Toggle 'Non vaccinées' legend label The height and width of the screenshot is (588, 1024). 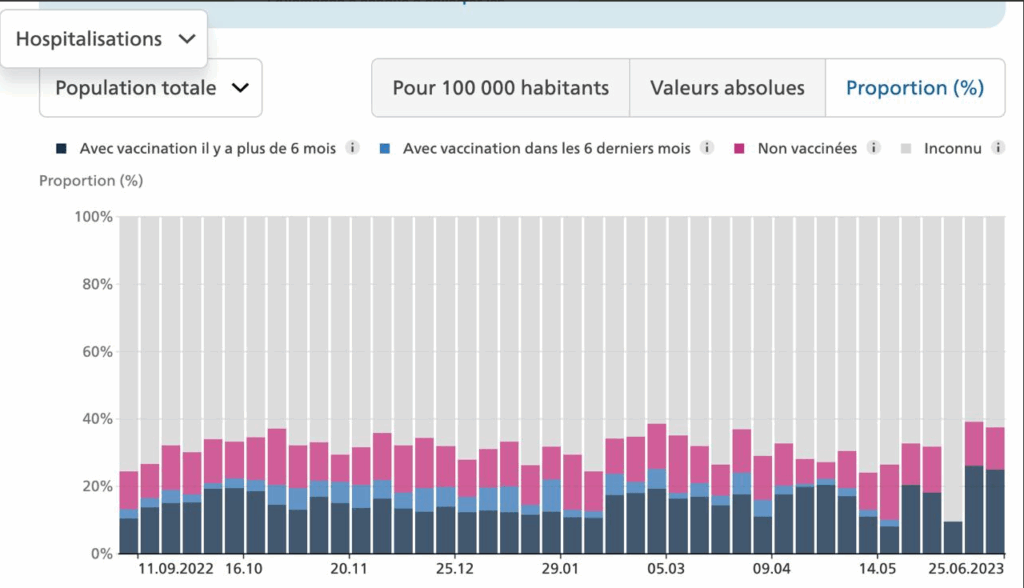pyautogui.click(x=807, y=148)
